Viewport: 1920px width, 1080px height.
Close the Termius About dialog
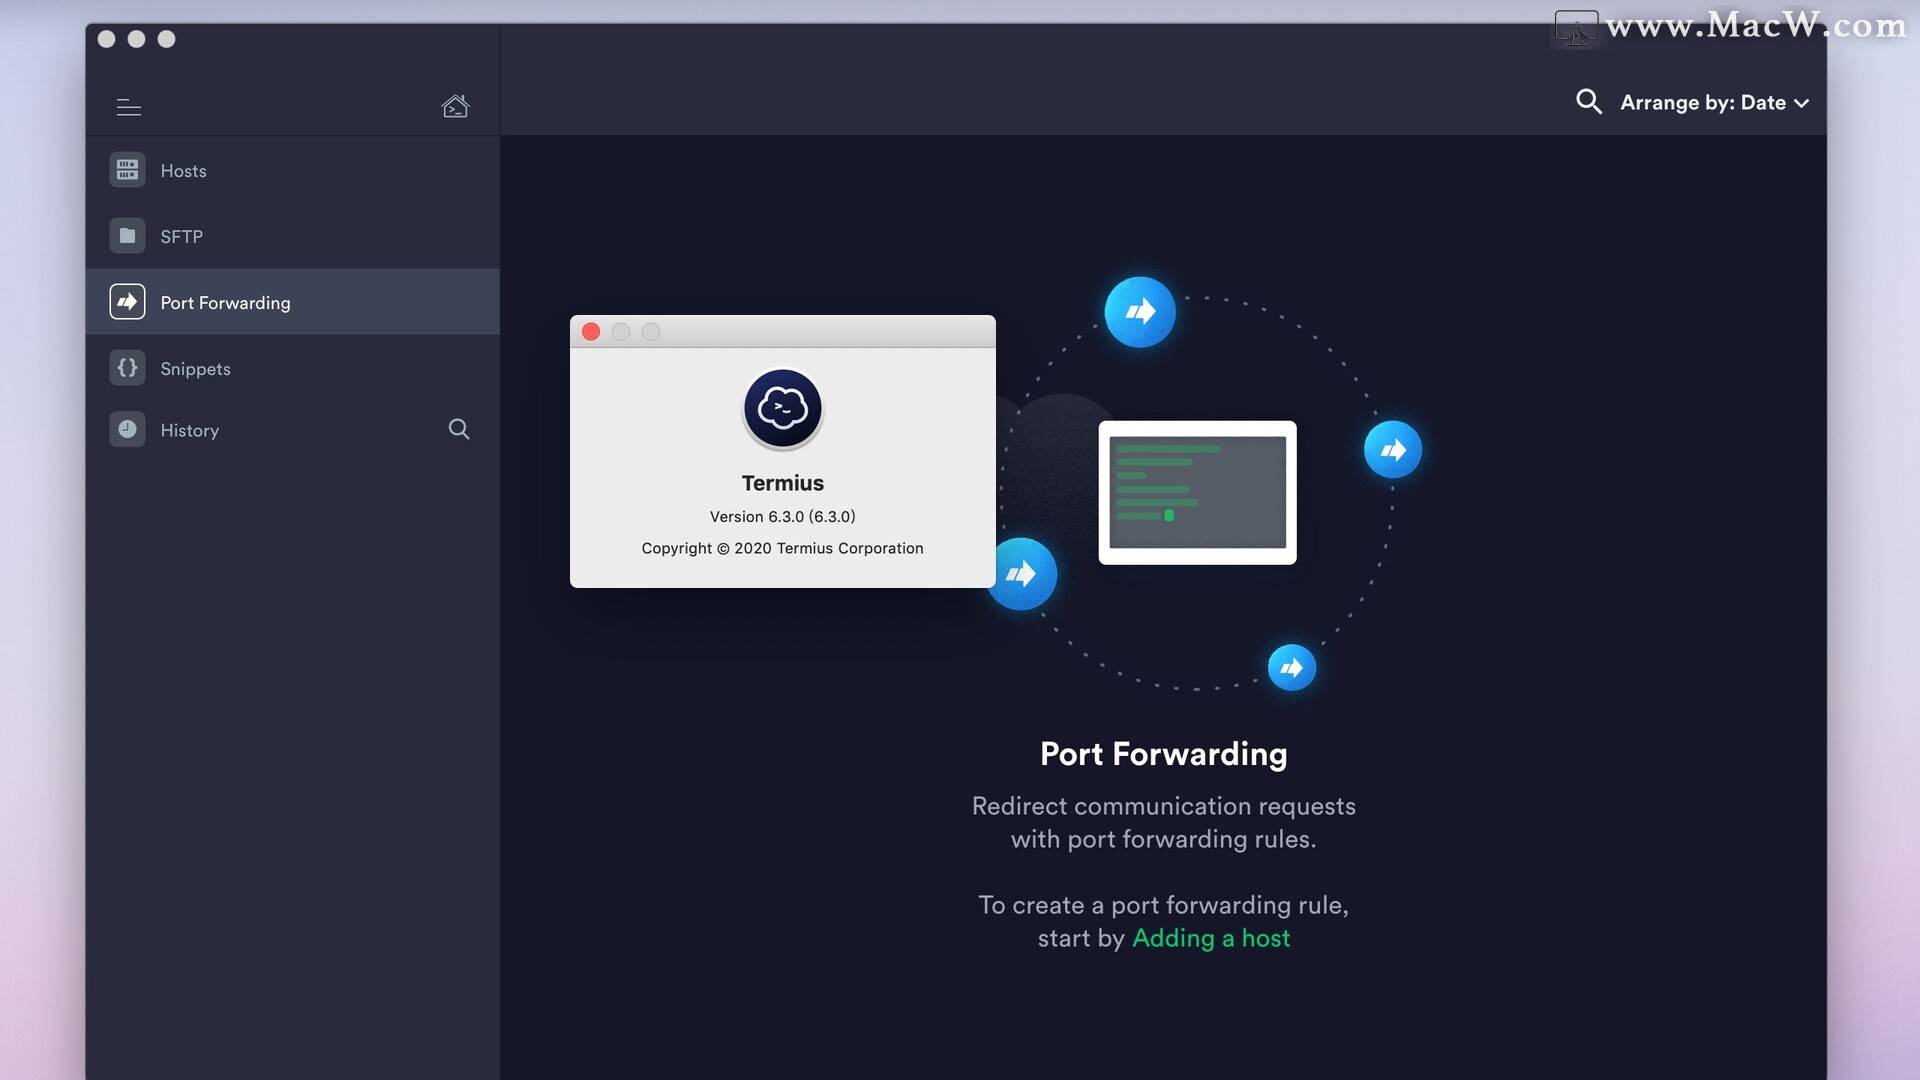click(x=591, y=332)
